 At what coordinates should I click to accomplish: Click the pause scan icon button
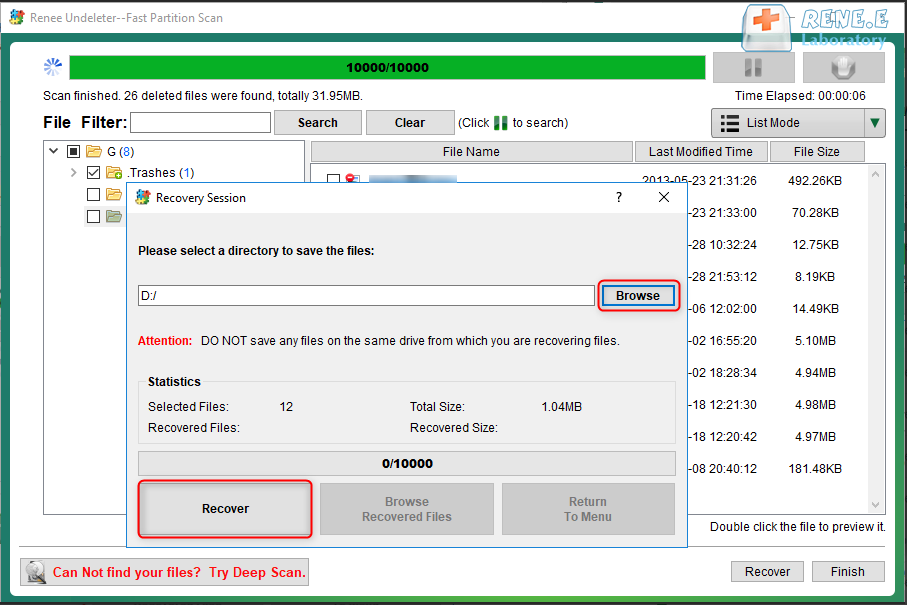[753, 68]
